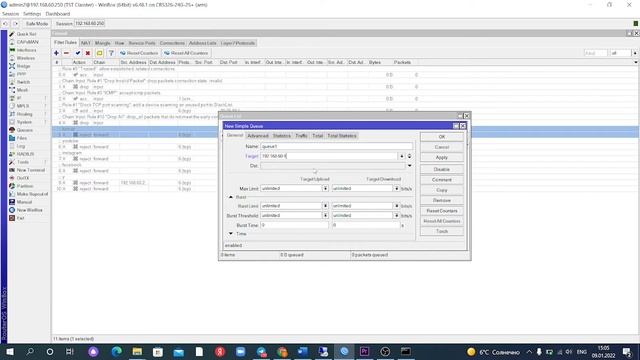Click the undo arrow in main toolbar
The width and height of the screenshot is (640, 360).
(x=5, y=24)
